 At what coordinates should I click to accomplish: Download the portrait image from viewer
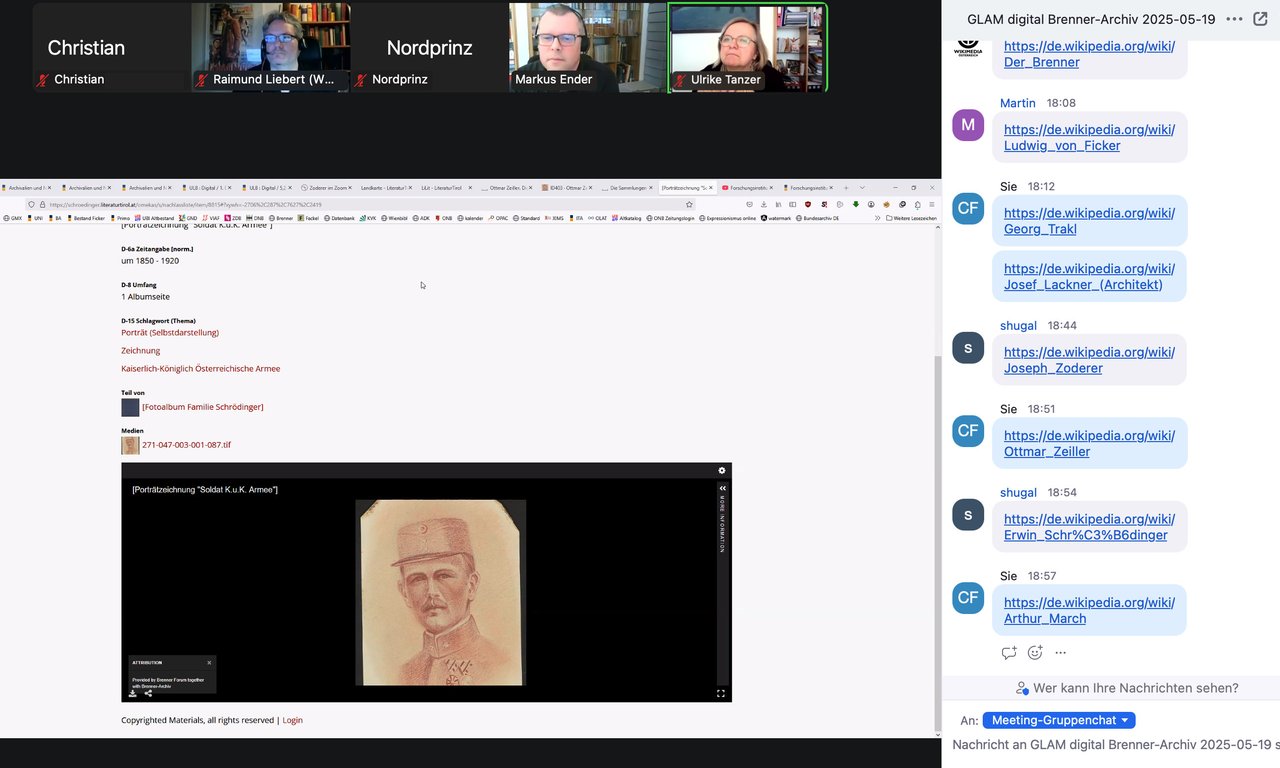[x=133, y=693]
